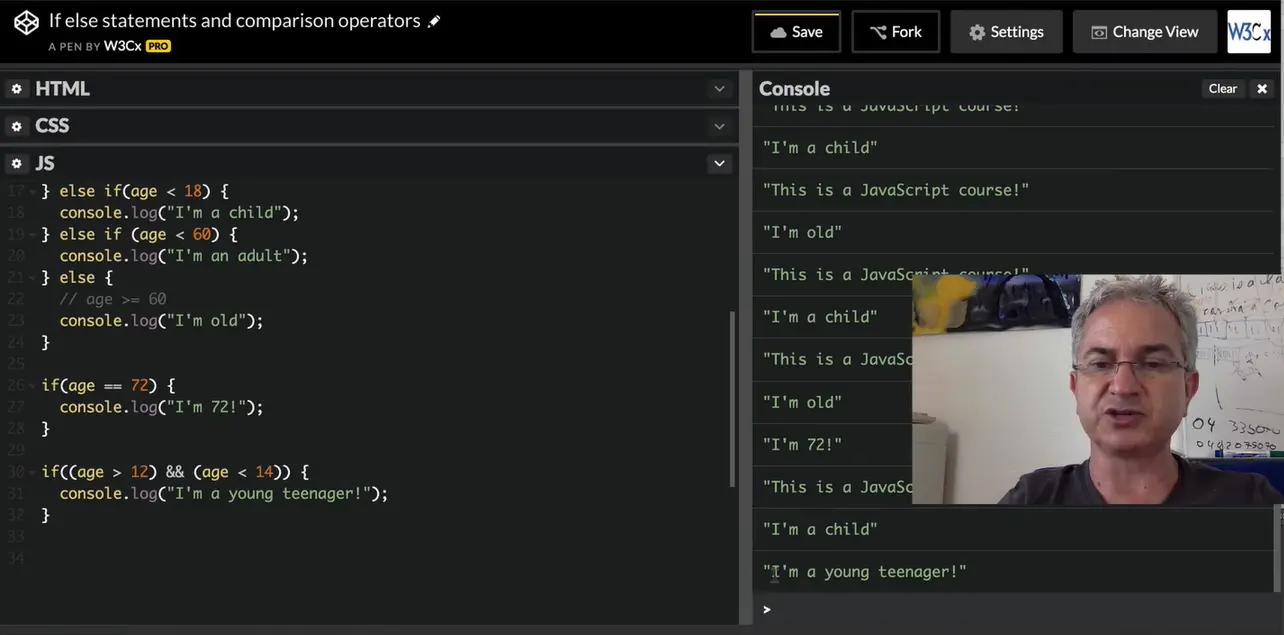The height and width of the screenshot is (635, 1284).
Task: Click the console vertical scrollbar
Action: [x=1279, y=548]
